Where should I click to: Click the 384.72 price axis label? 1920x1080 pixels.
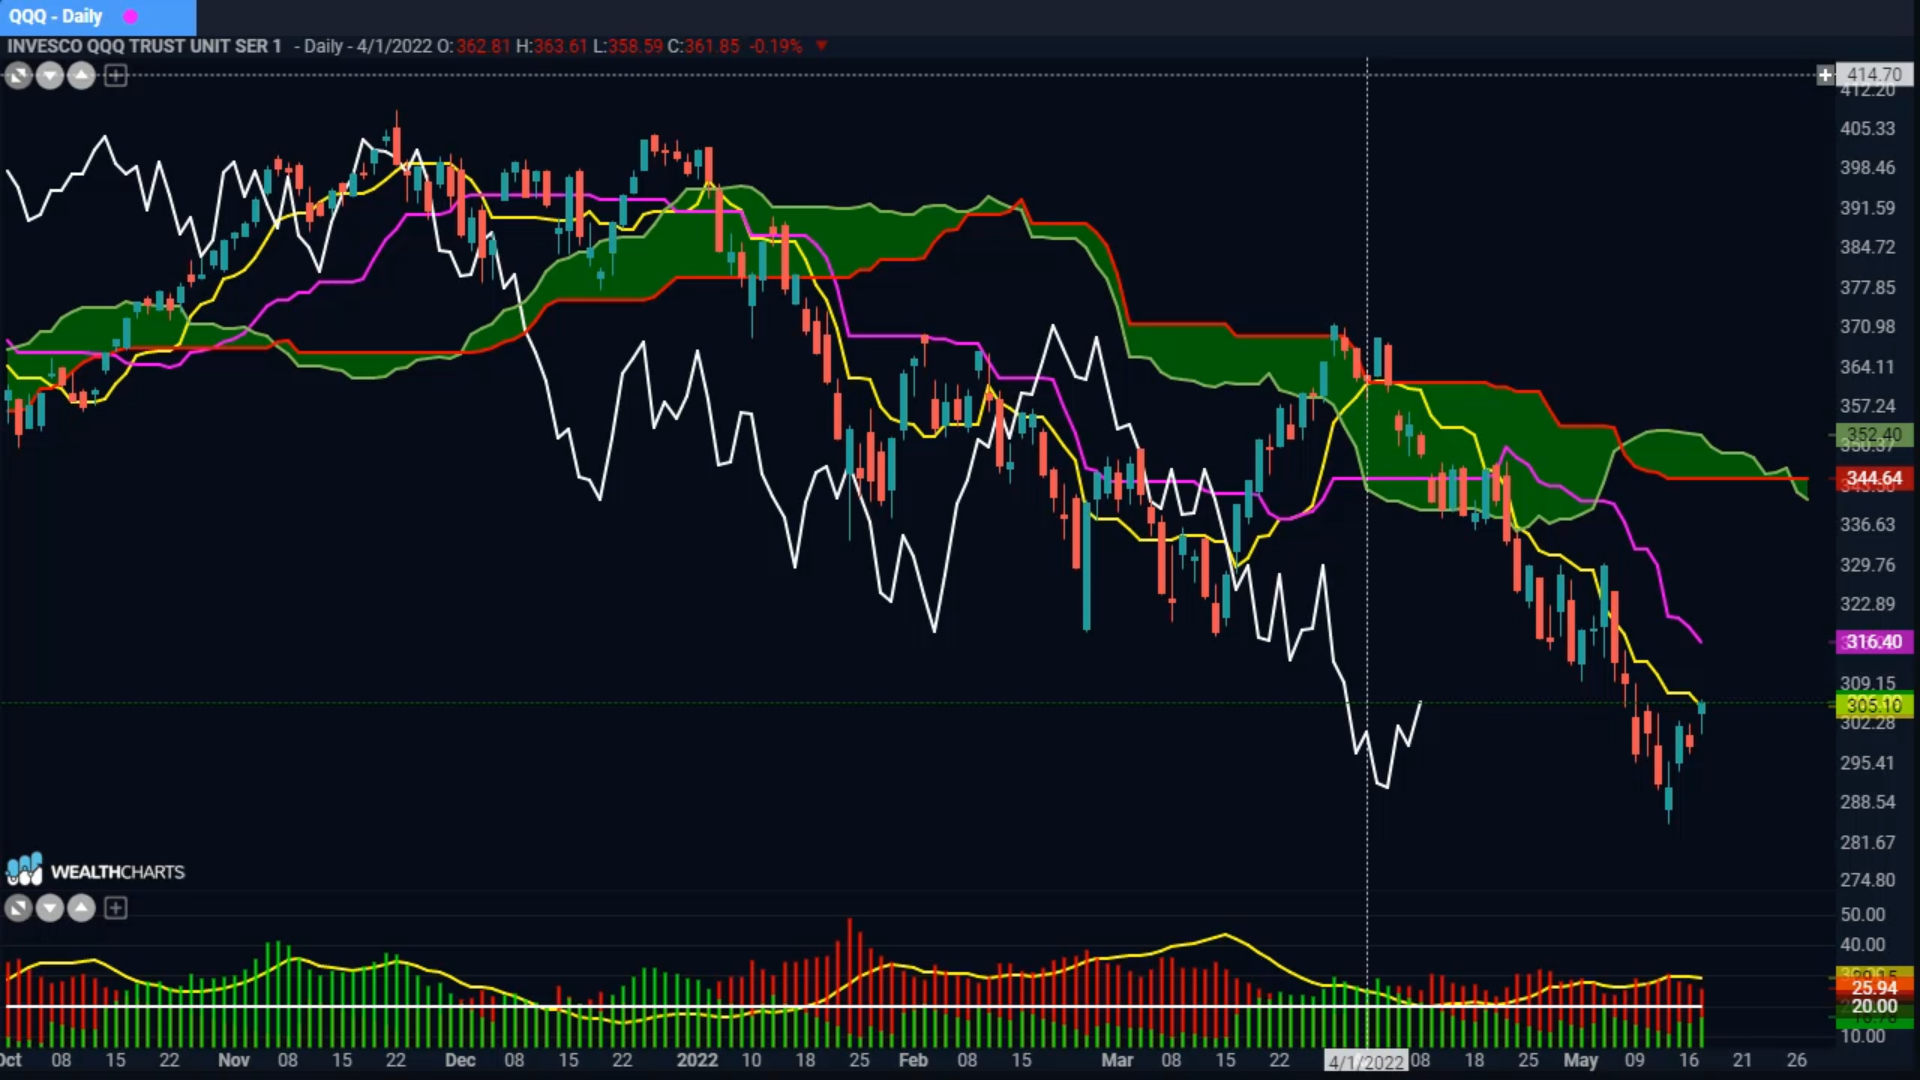click(1868, 247)
